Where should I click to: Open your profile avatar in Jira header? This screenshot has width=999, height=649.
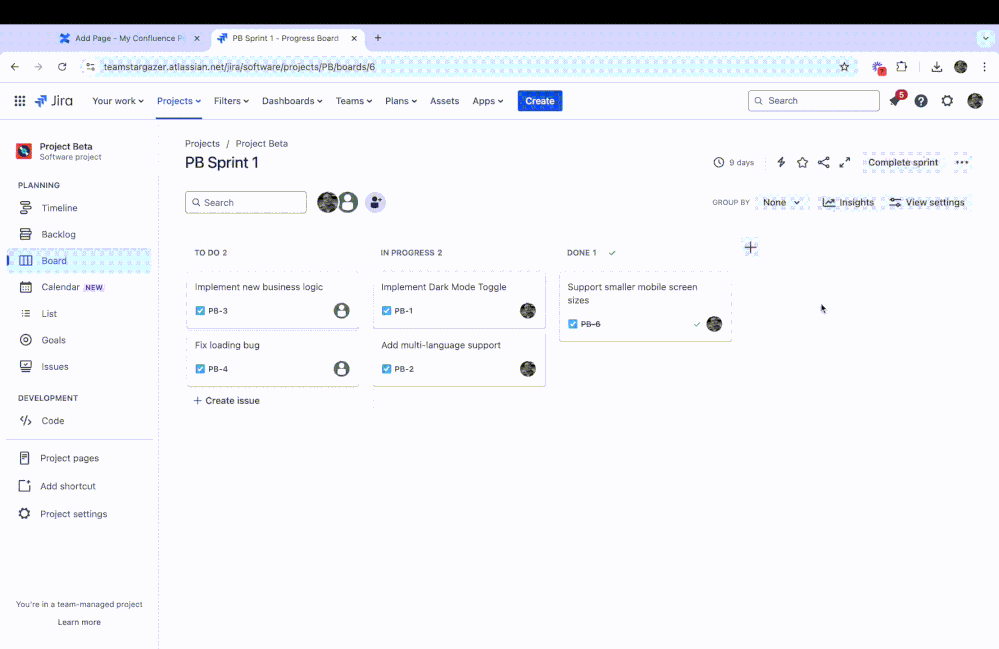pyautogui.click(x=975, y=101)
